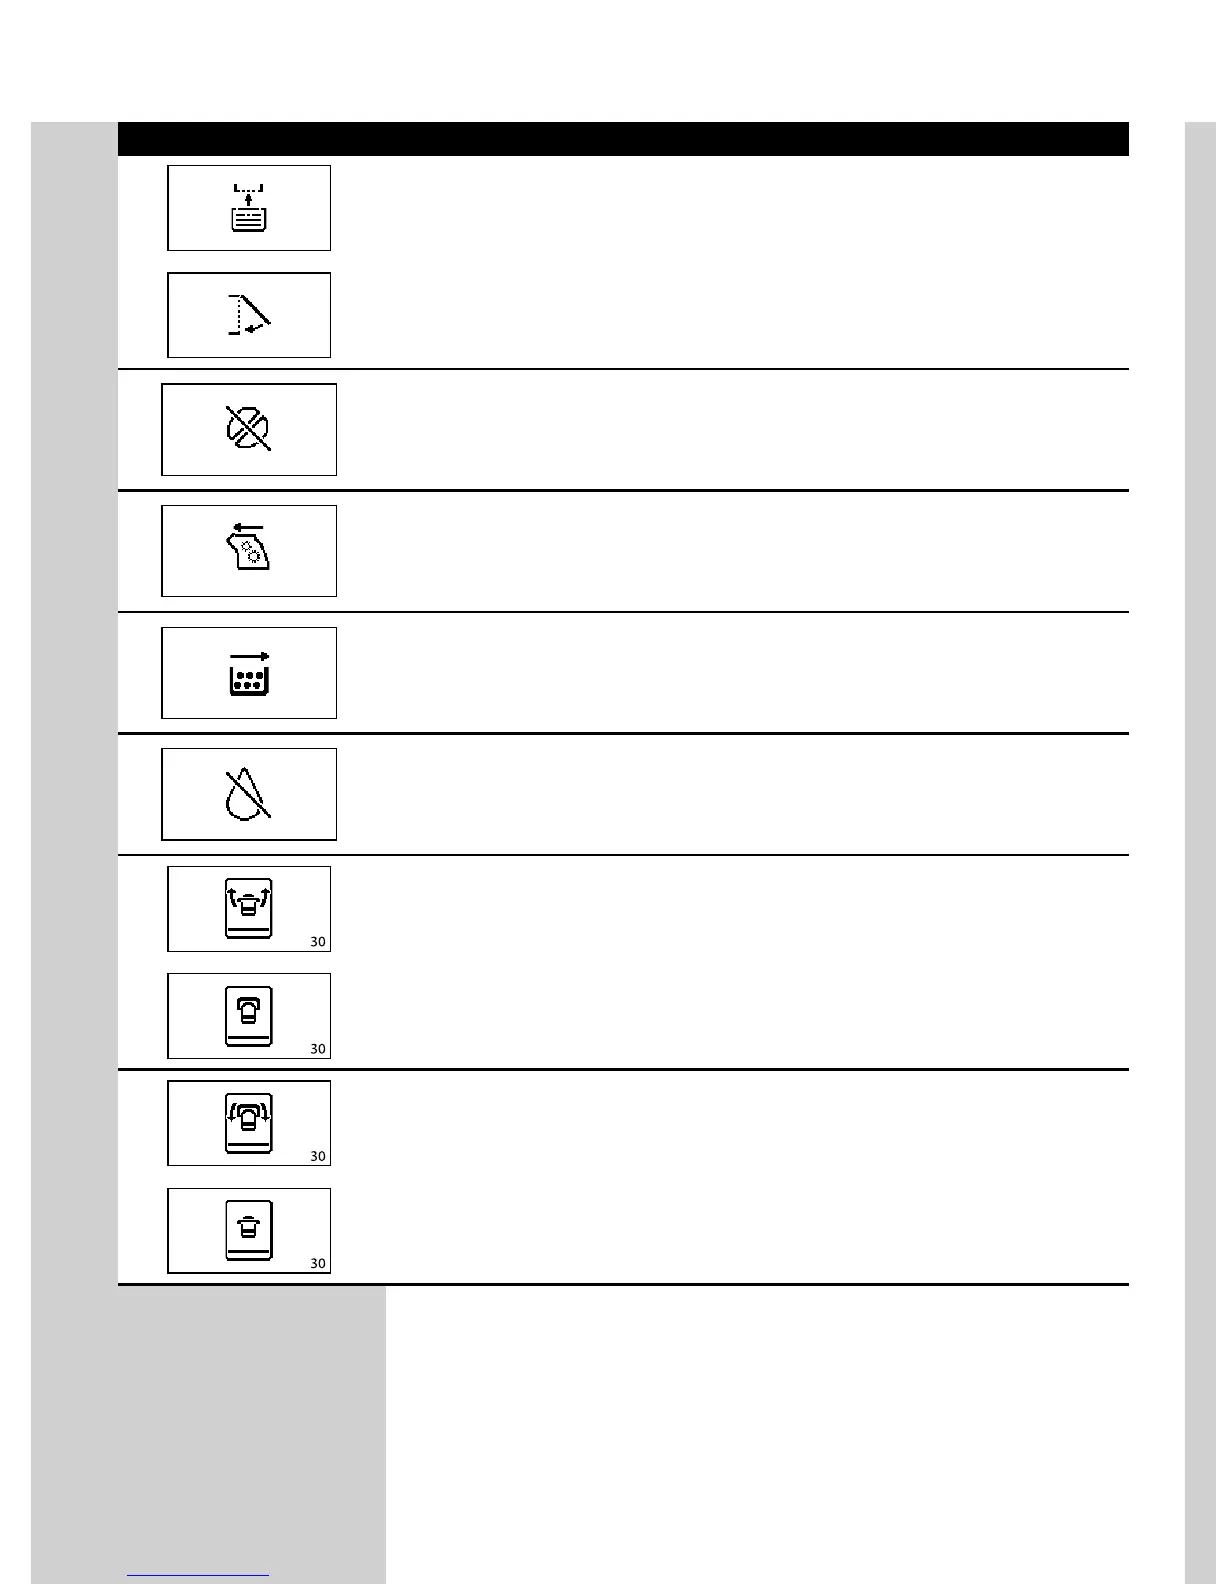The height and width of the screenshot is (1584, 1224).
Task: Click the crossed-out water drop icon
Action: [x=248, y=795]
